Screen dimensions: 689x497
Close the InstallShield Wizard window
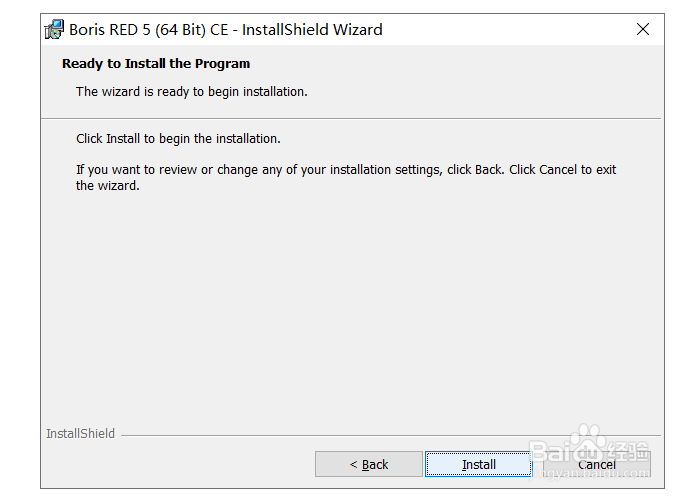pos(643,29)
